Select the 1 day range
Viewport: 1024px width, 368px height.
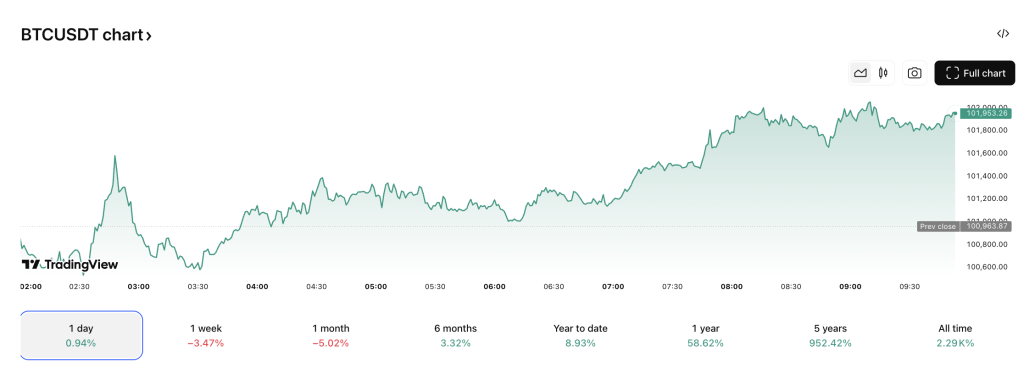click(x=81, y=335)
